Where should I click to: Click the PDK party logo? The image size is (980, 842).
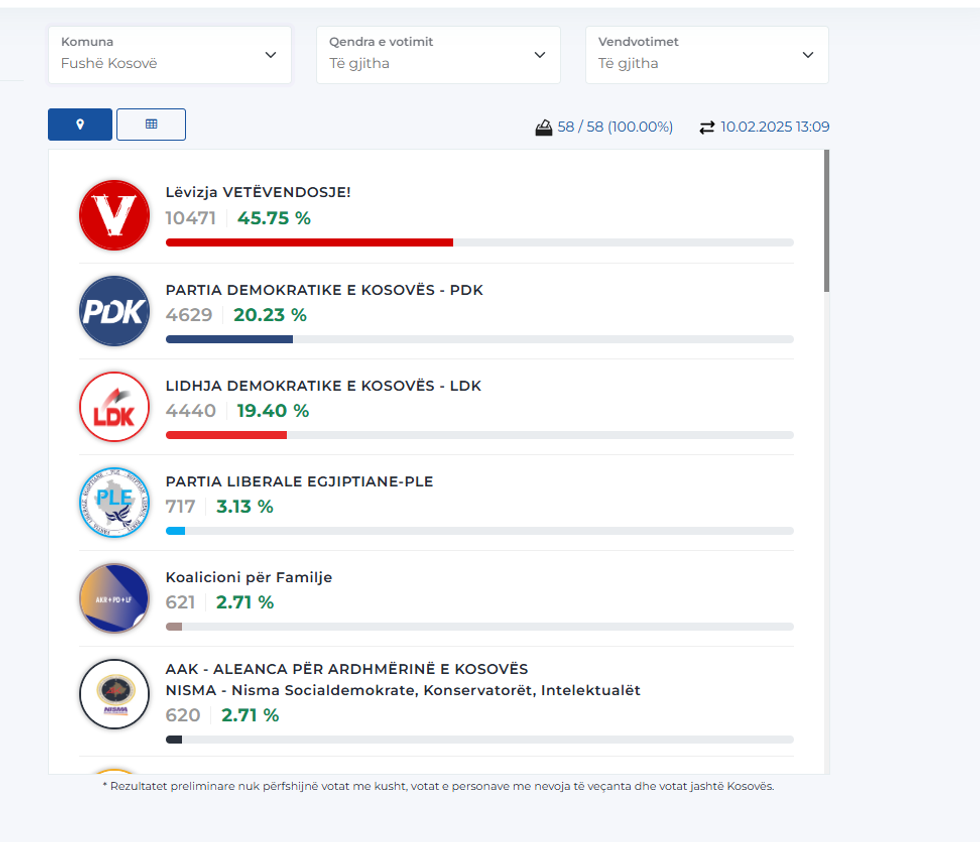point(114,311)
